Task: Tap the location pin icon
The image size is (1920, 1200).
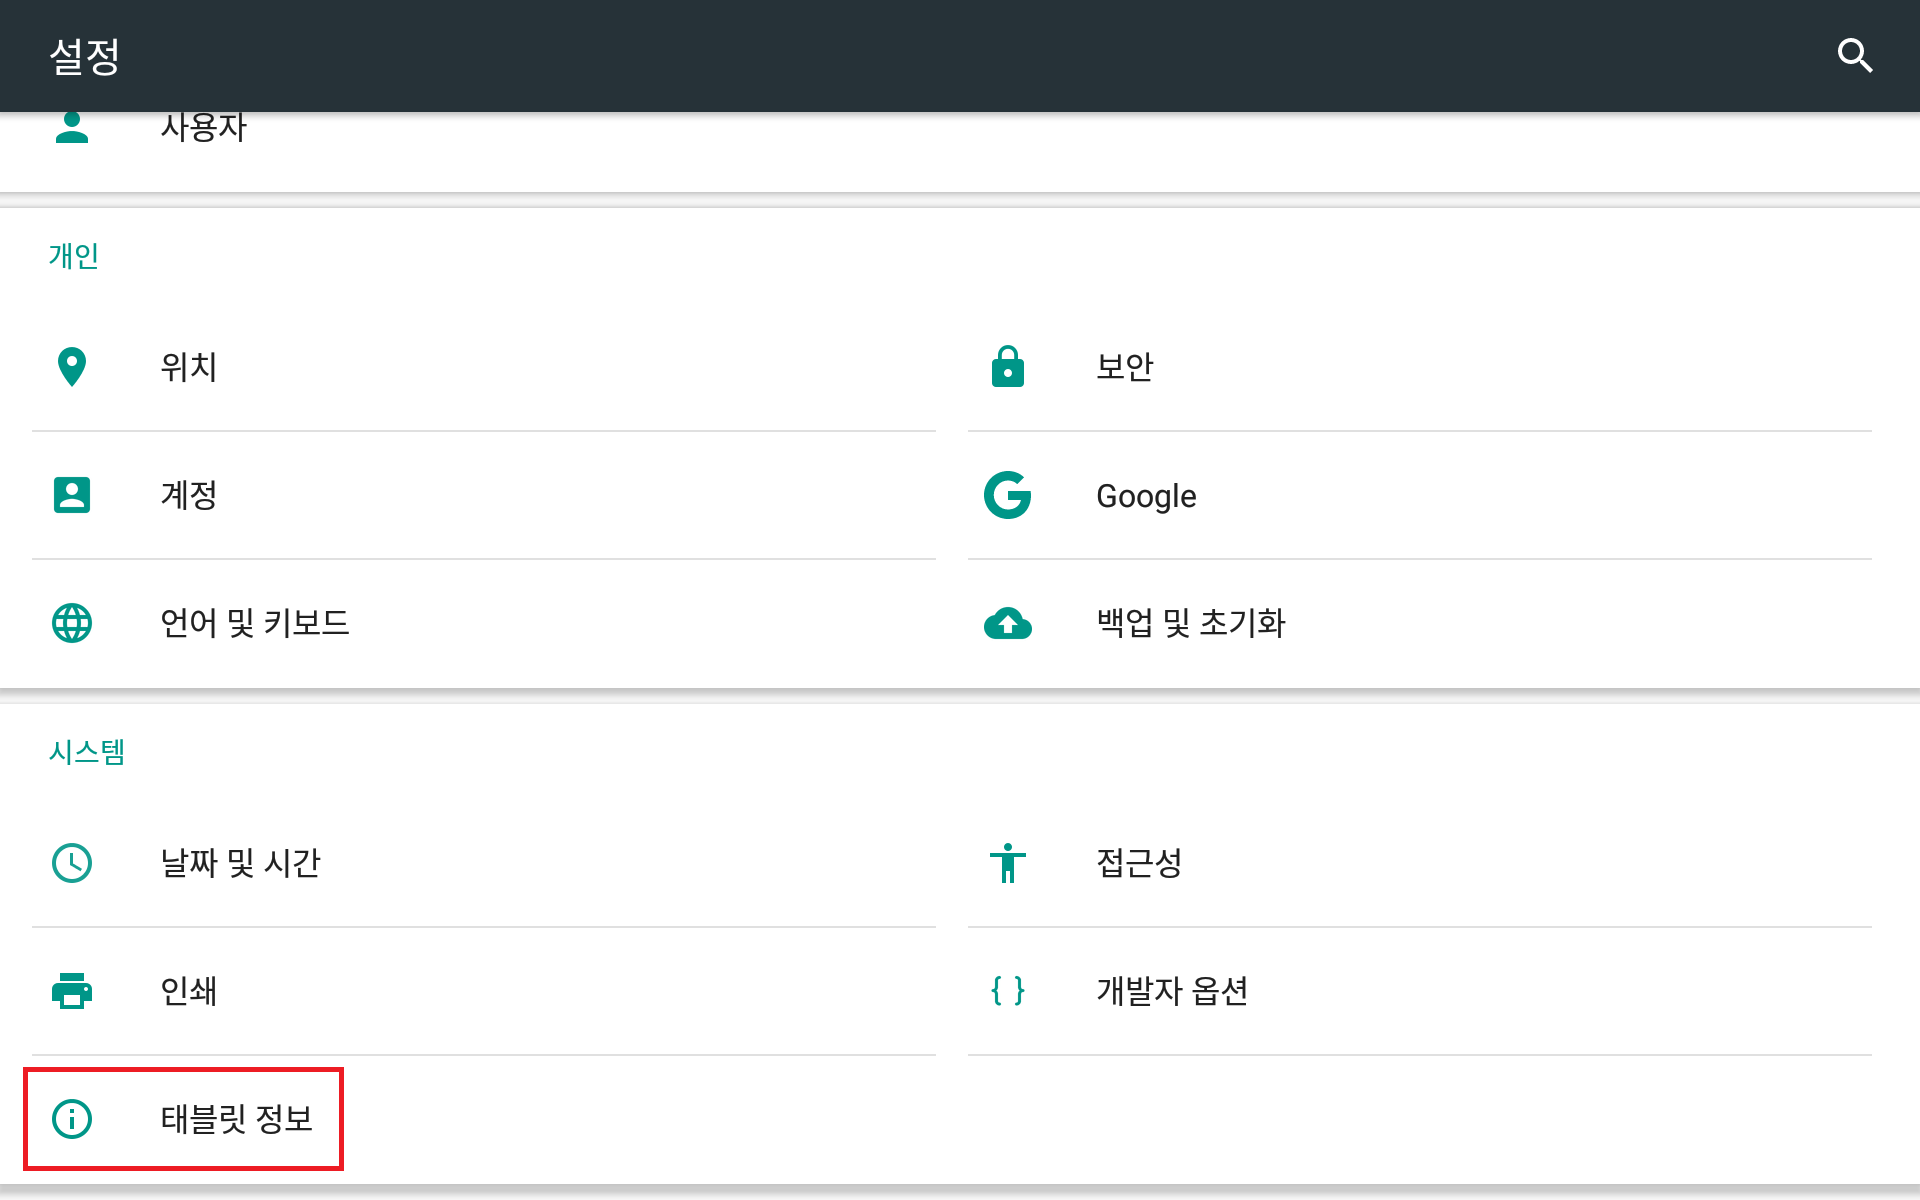Action: [x=72, y=367]
